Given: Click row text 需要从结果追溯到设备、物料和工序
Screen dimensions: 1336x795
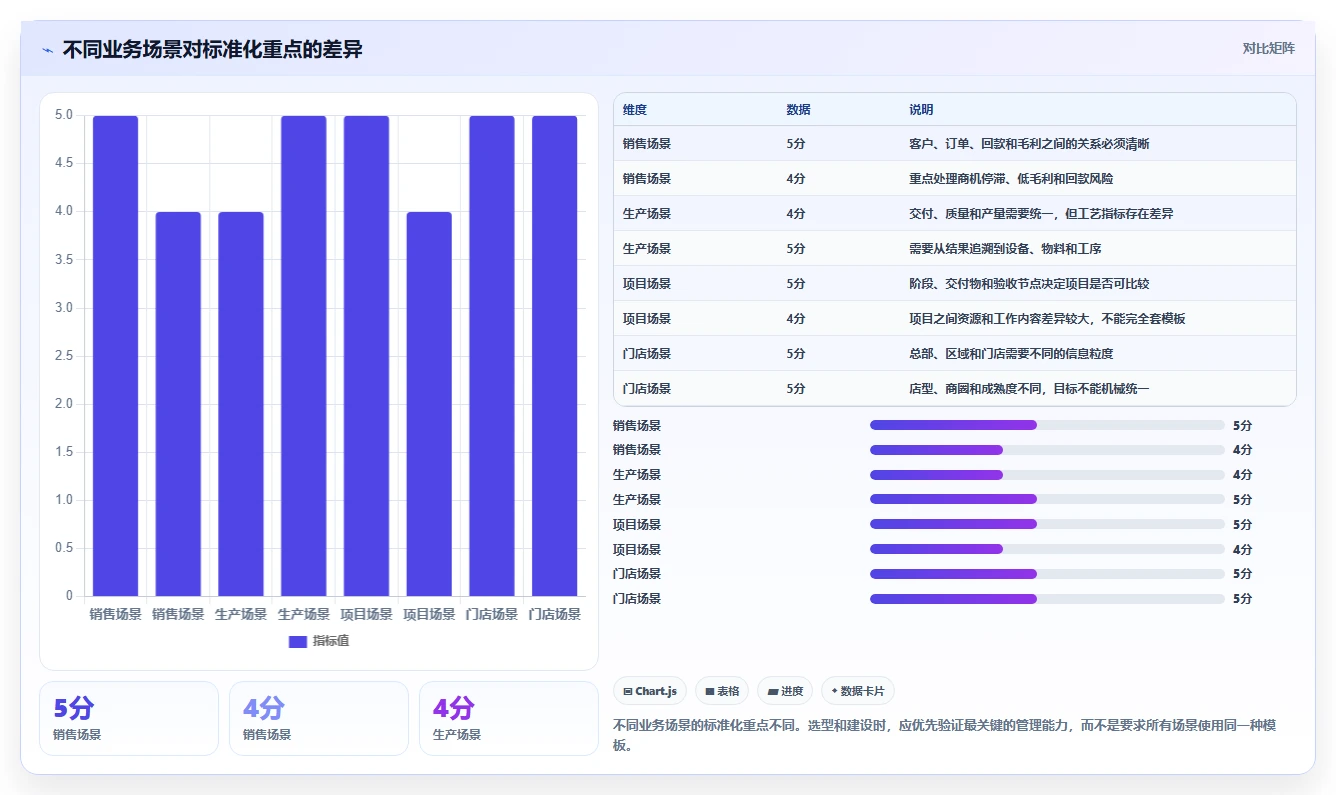Looking at the screenshot, I should pos(1005,249).
